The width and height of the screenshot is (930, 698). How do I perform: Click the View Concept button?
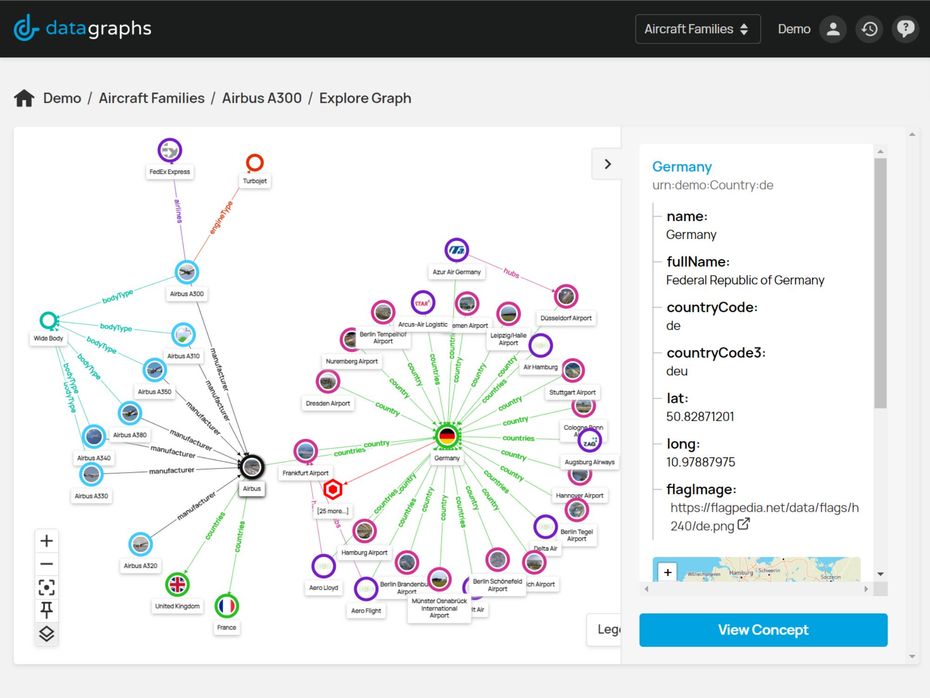point(763,630)
